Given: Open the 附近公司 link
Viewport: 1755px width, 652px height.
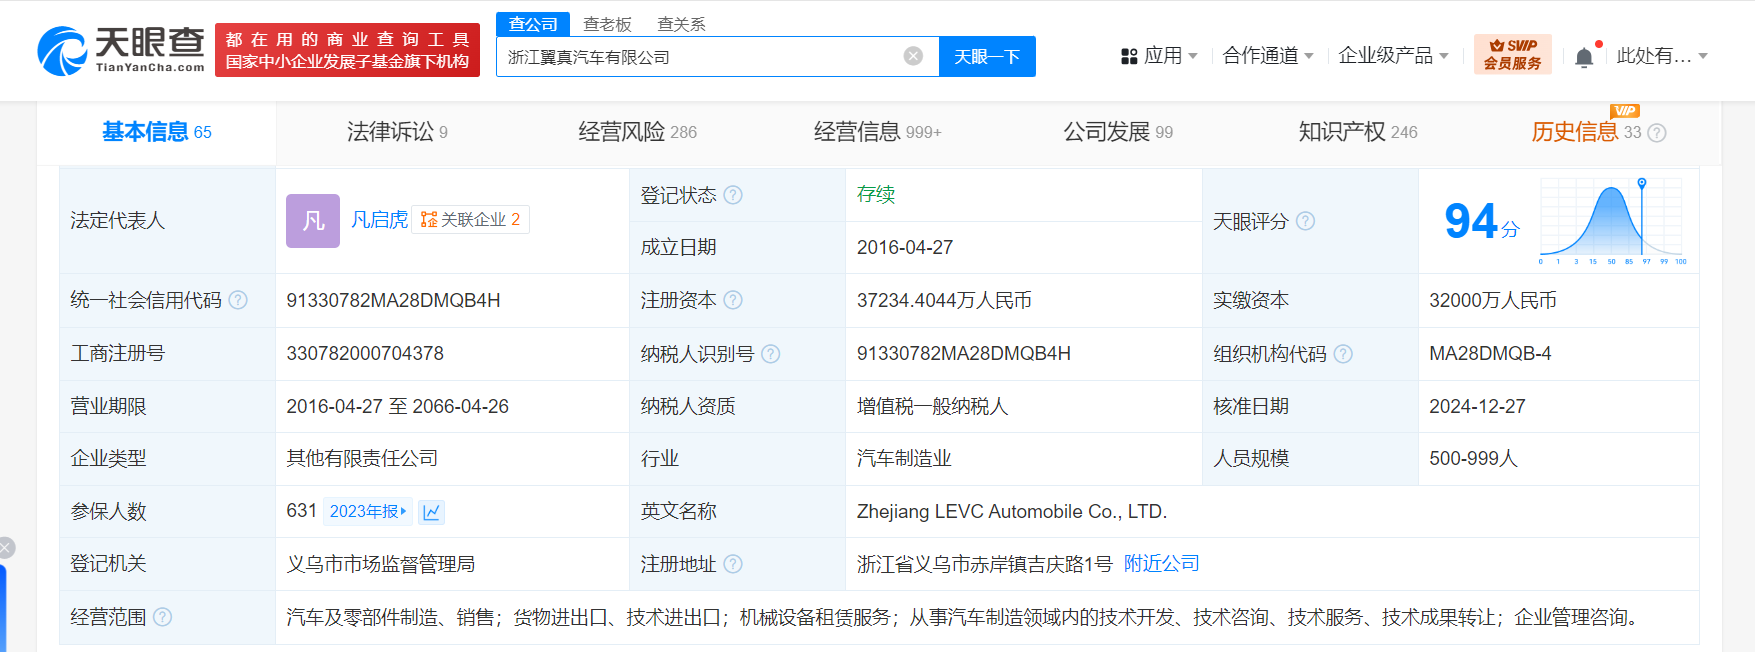Looking at the screenshot, I should (x=1161, y=564).
